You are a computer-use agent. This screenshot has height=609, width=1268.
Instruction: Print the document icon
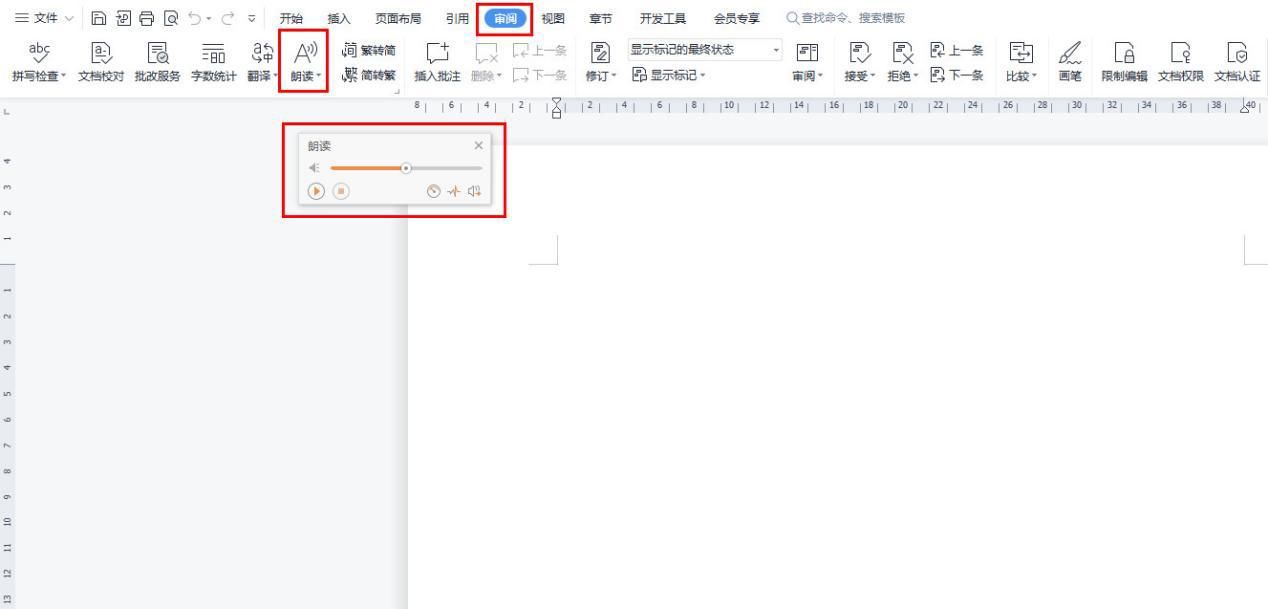(x=145, y=18)
